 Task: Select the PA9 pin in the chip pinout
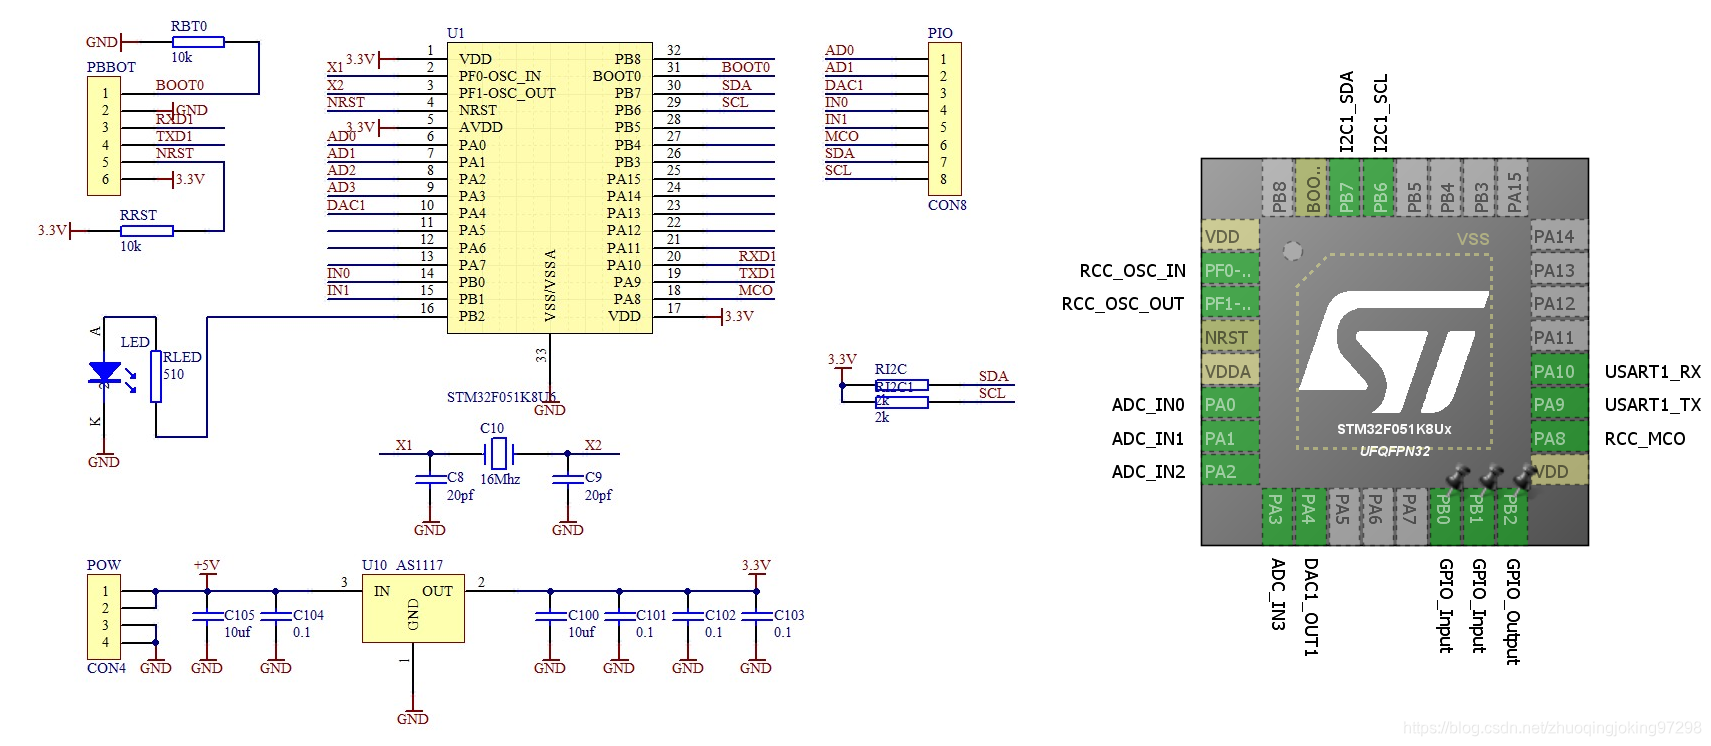click(1559, 405)
